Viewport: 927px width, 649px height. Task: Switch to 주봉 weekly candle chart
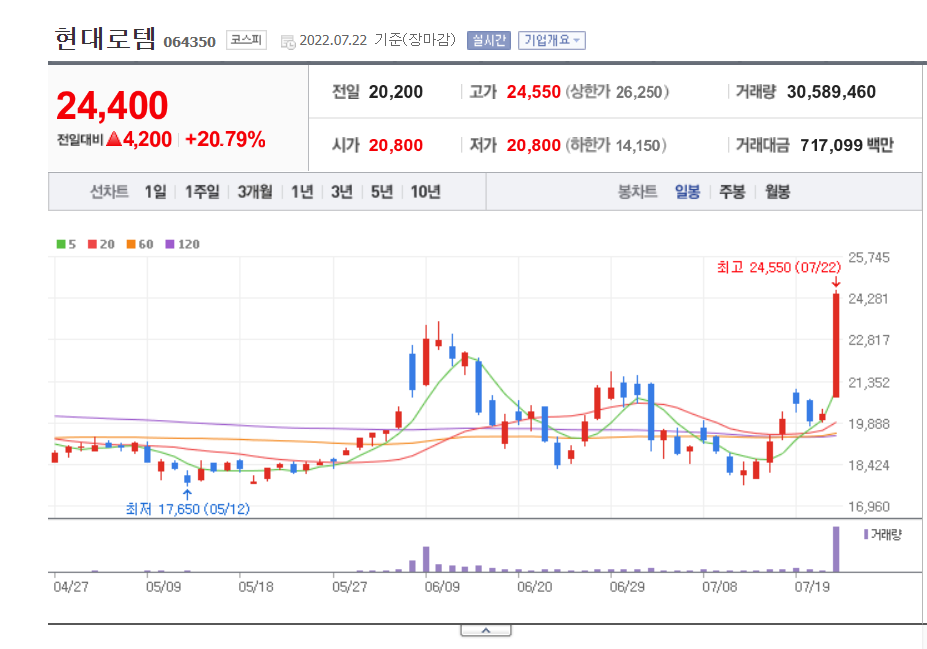[x=732, y=192]
